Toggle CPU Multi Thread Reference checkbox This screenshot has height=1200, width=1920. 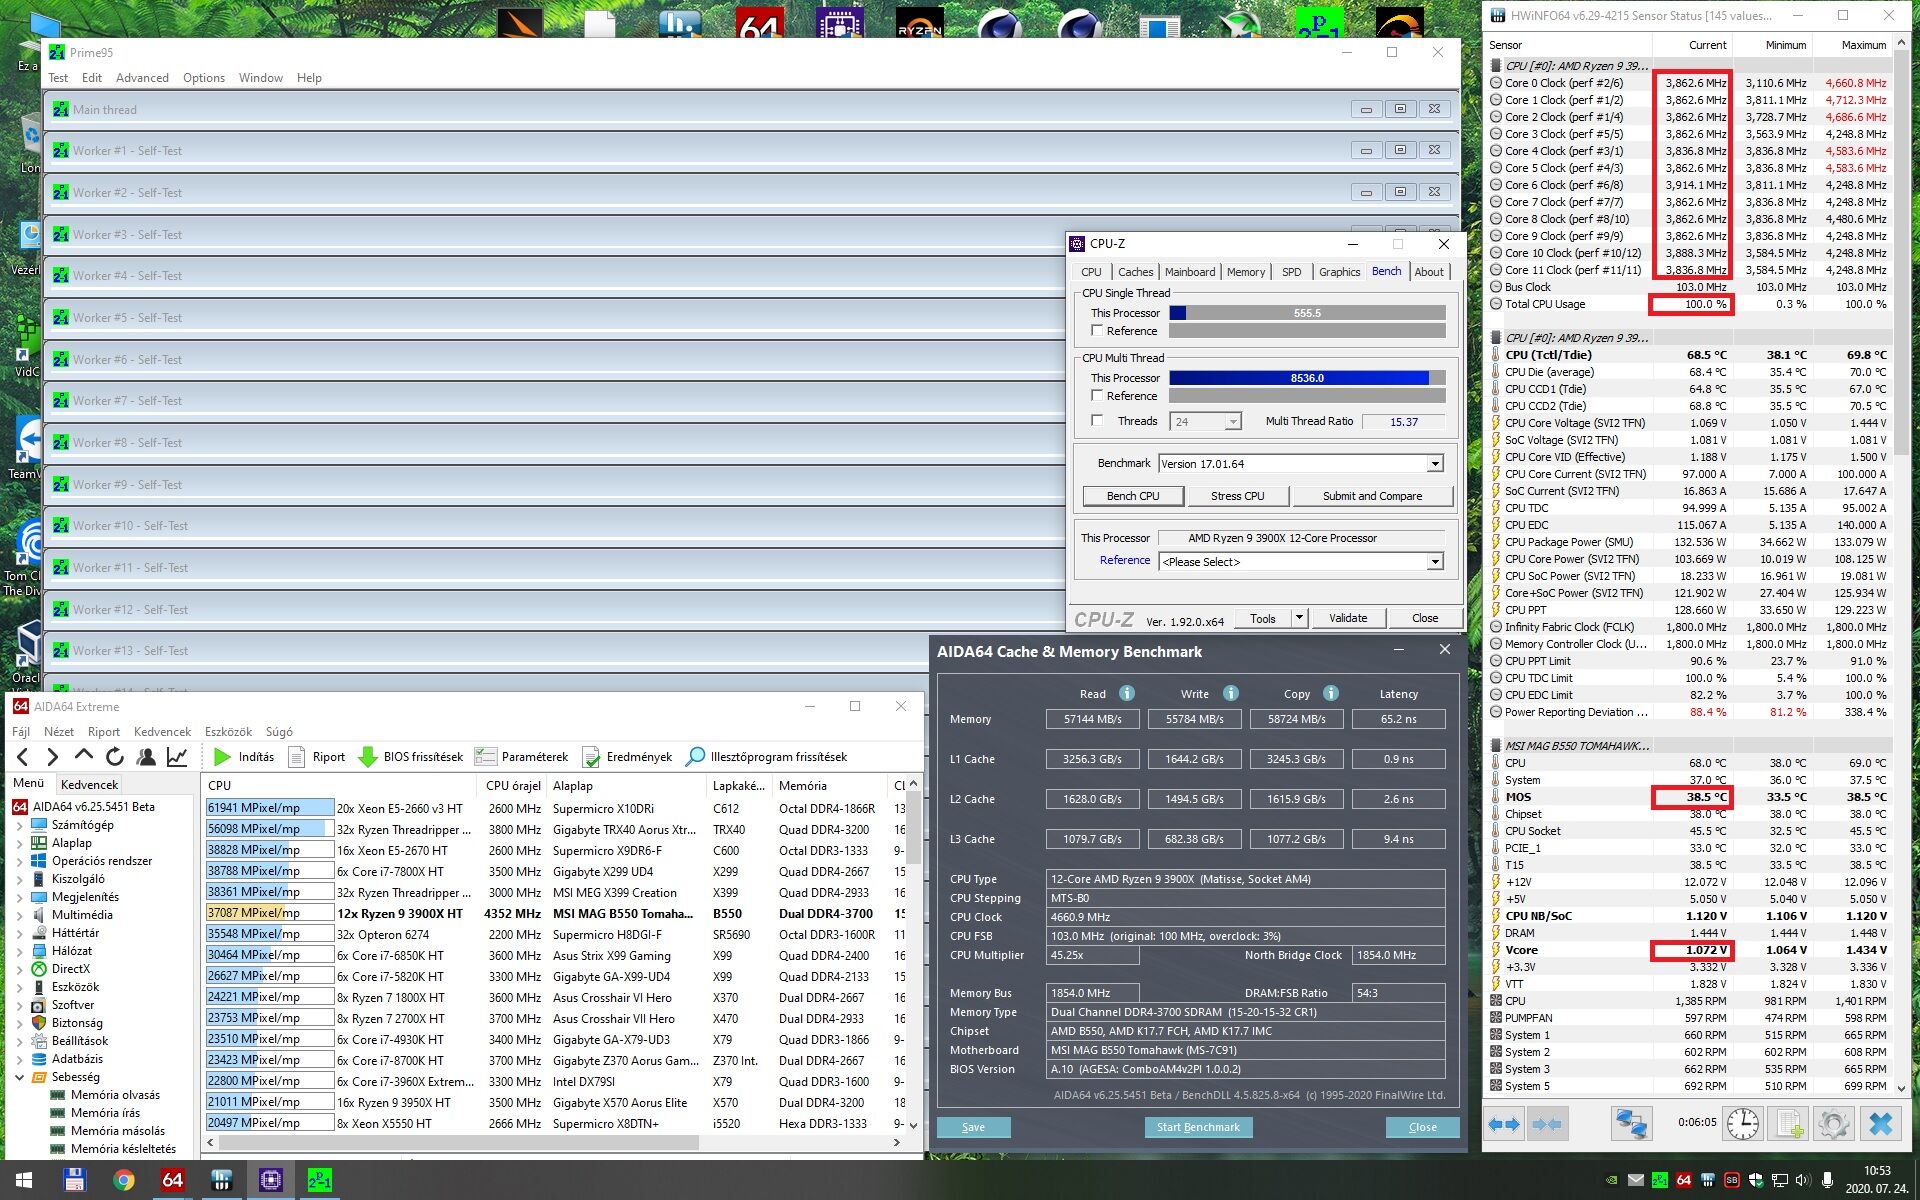click(1097, 396)
